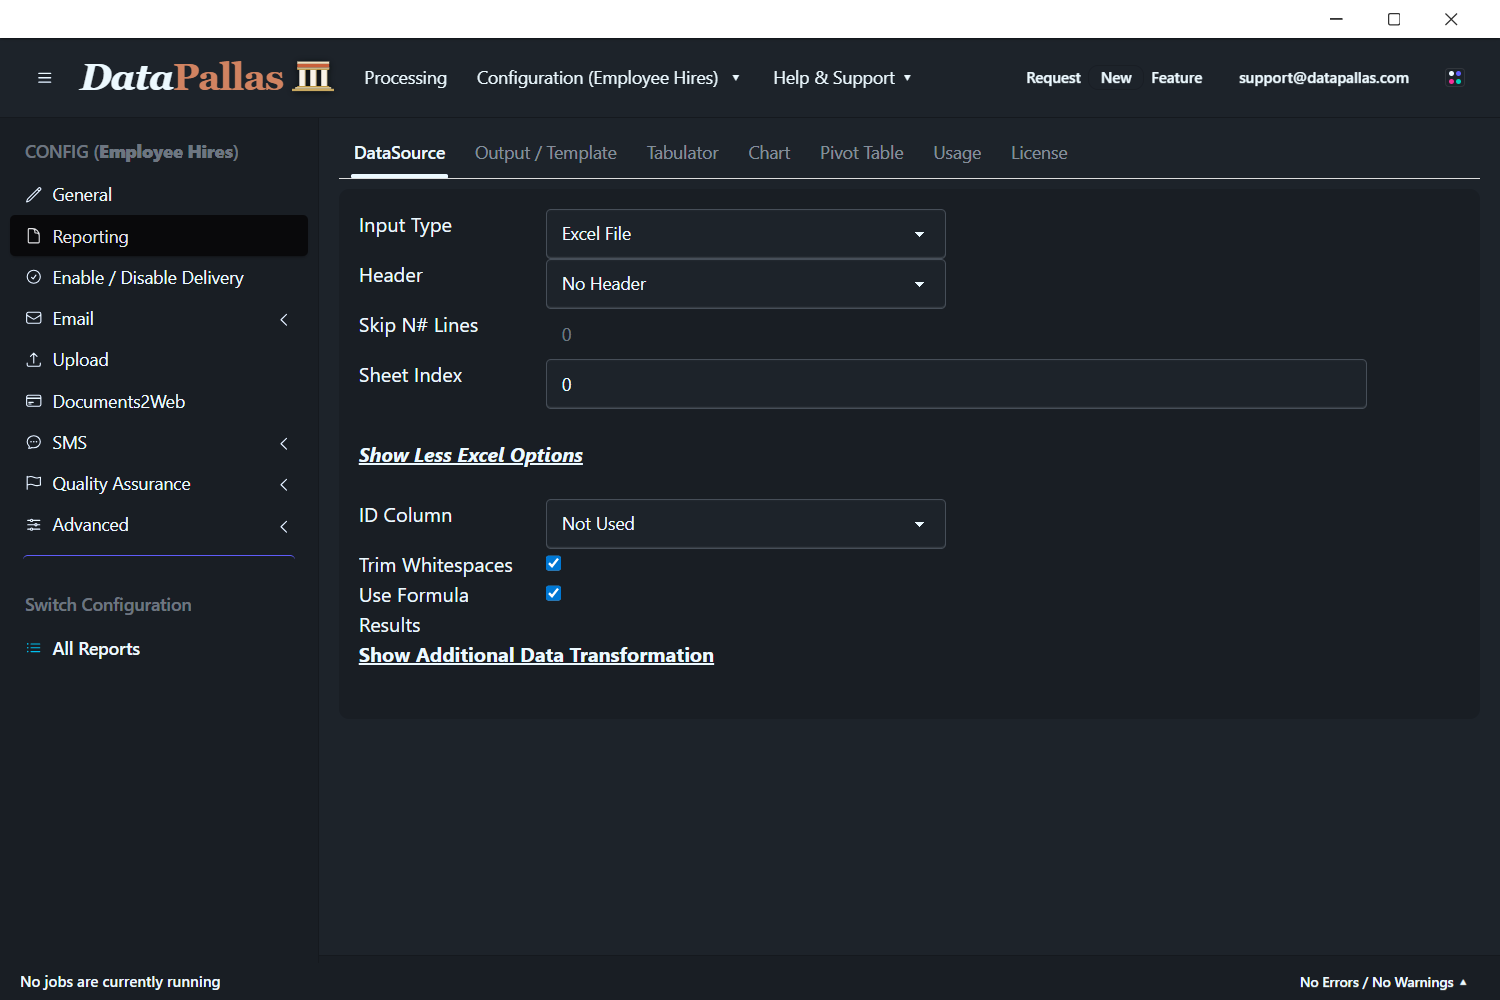The height and width of the screenshot is (1000, 1500).
Task: Switch to the Chart tab
Action: [x=769, y=153]
